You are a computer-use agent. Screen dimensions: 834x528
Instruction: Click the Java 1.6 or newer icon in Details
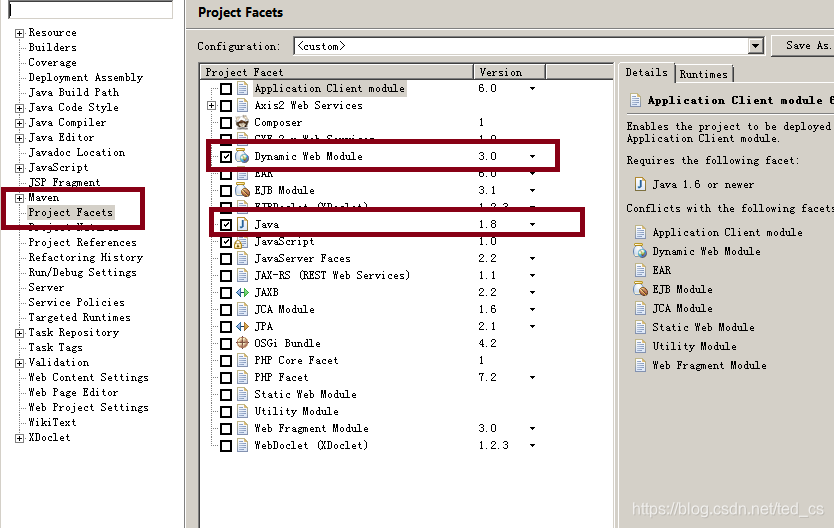coord(640,185)
